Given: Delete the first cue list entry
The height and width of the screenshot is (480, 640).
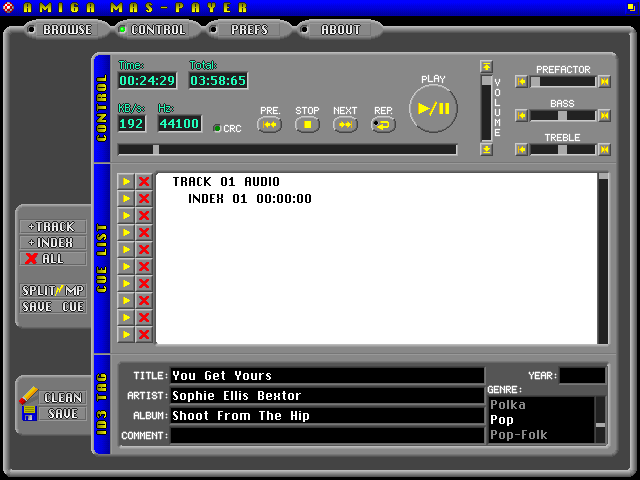Looking at the screenshot, I should coord(144,182).
